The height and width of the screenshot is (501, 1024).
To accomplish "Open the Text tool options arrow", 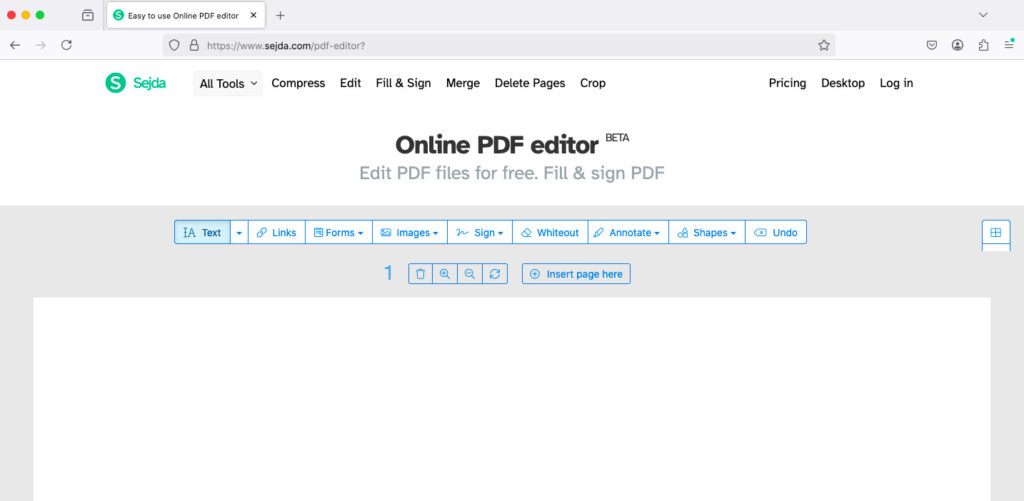I will 239,232.
